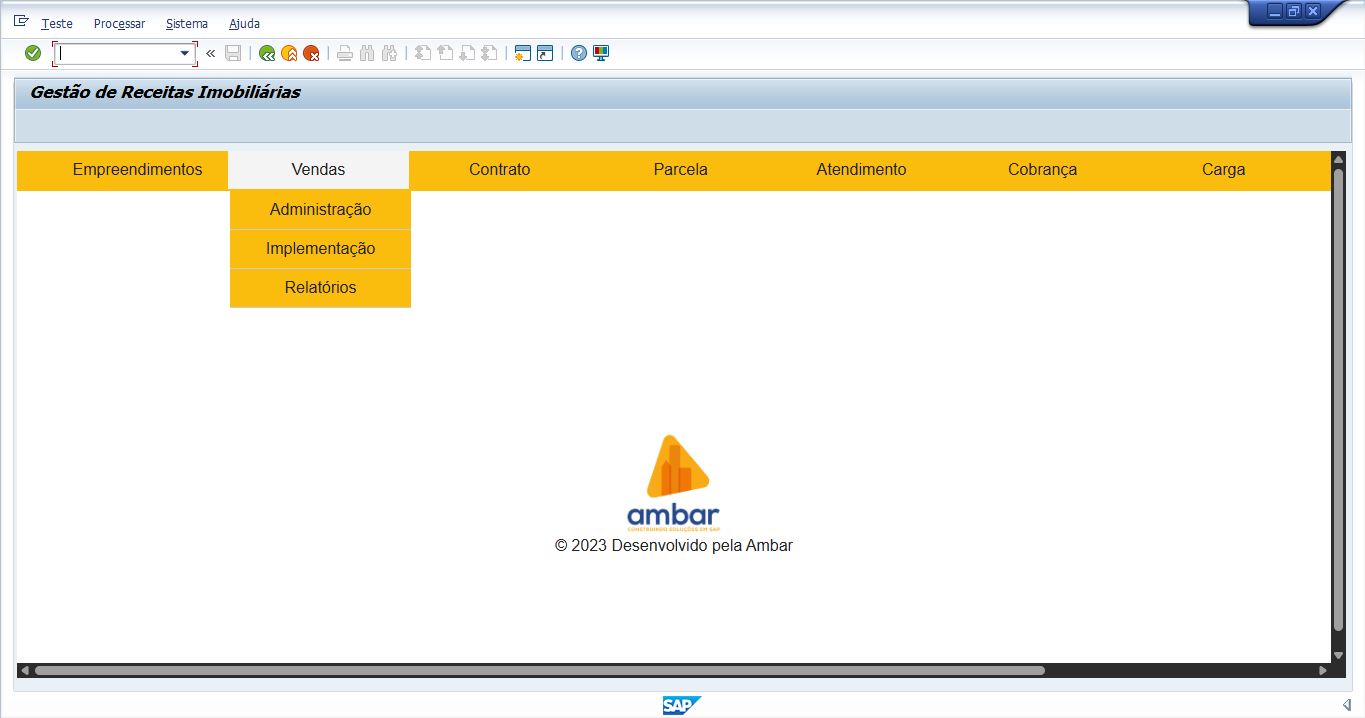This screenshot has width=1365, height=718.
Task: Open the Help question mark icon
Action: tap(579, 53)
